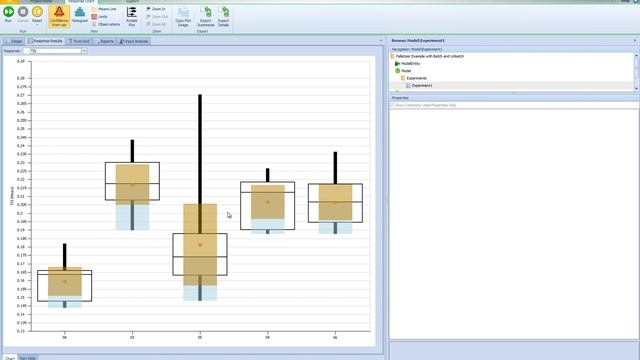
Task: Click the Experiments folder icon
Action: coord(403,78)
